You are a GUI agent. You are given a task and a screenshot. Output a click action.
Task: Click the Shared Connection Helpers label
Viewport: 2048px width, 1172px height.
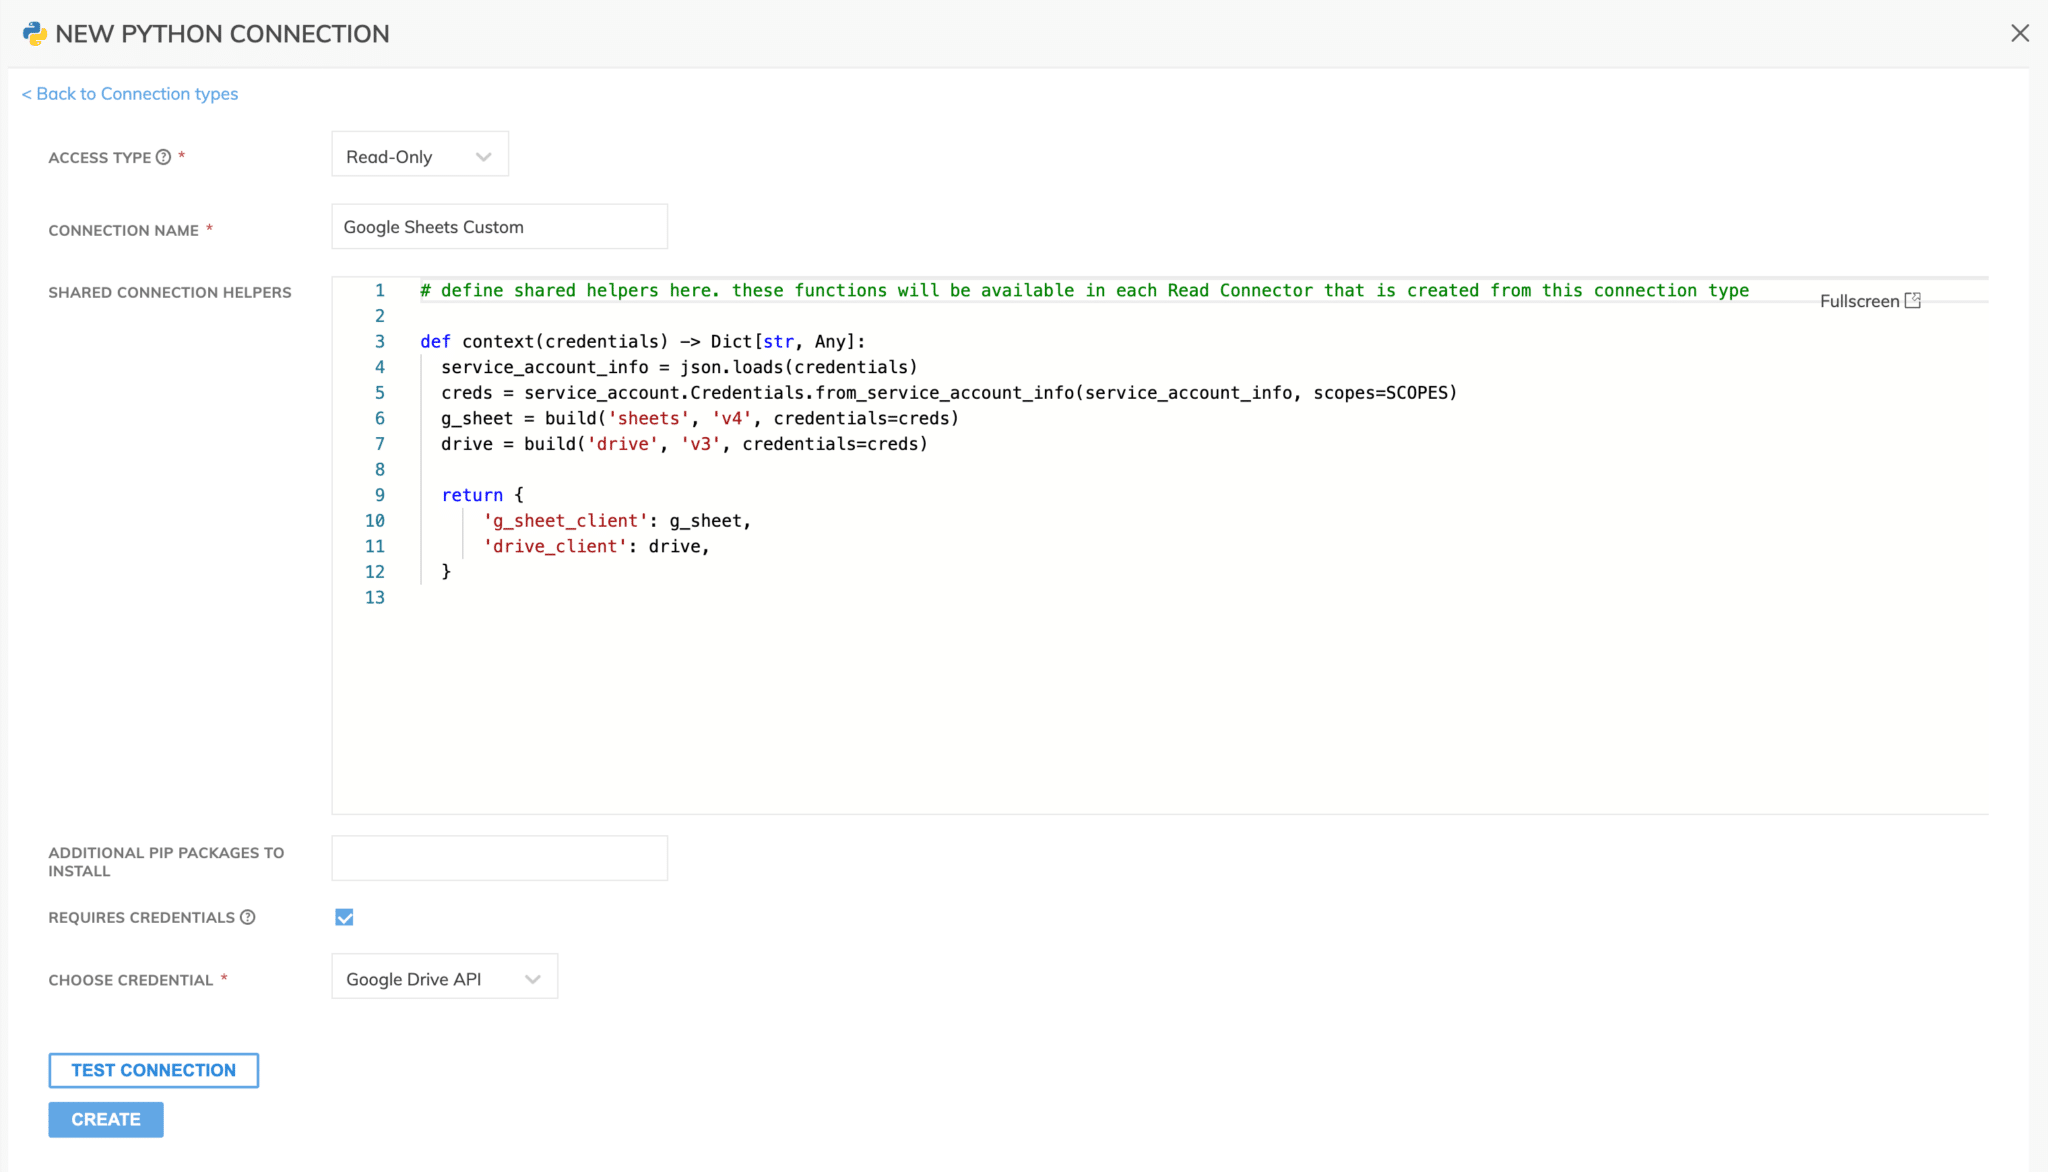click(x=170, y=292)
